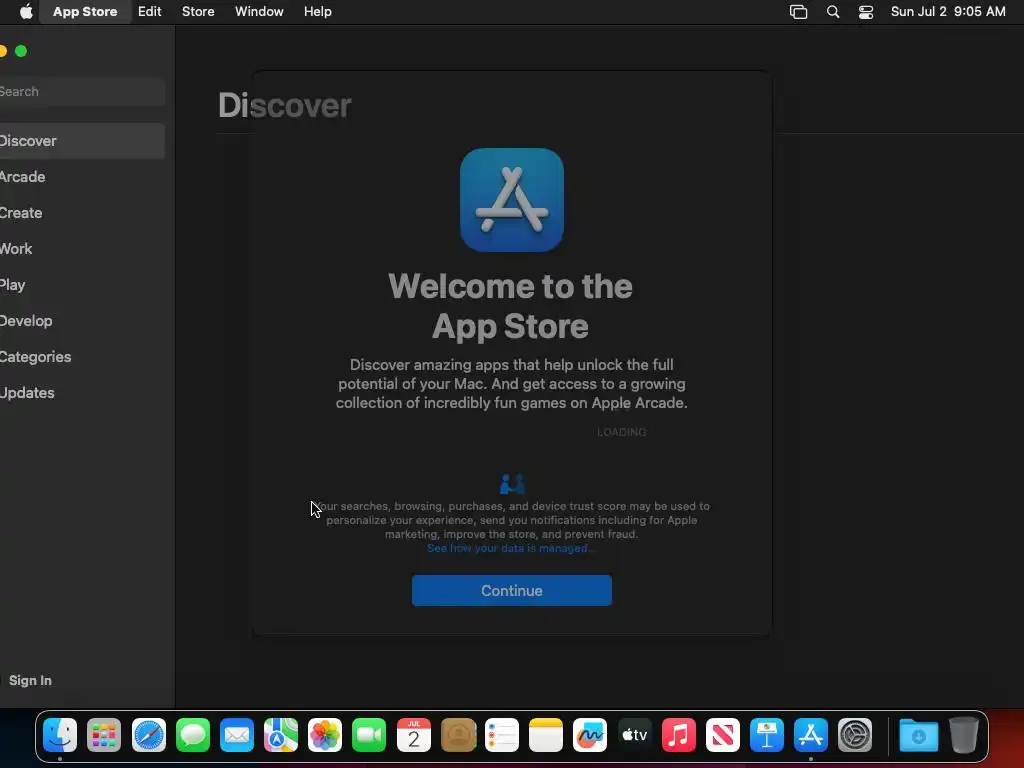Open Calendar from the dock
The width and height of the screenshot is (1024, 768).
[x=413, y=735]
